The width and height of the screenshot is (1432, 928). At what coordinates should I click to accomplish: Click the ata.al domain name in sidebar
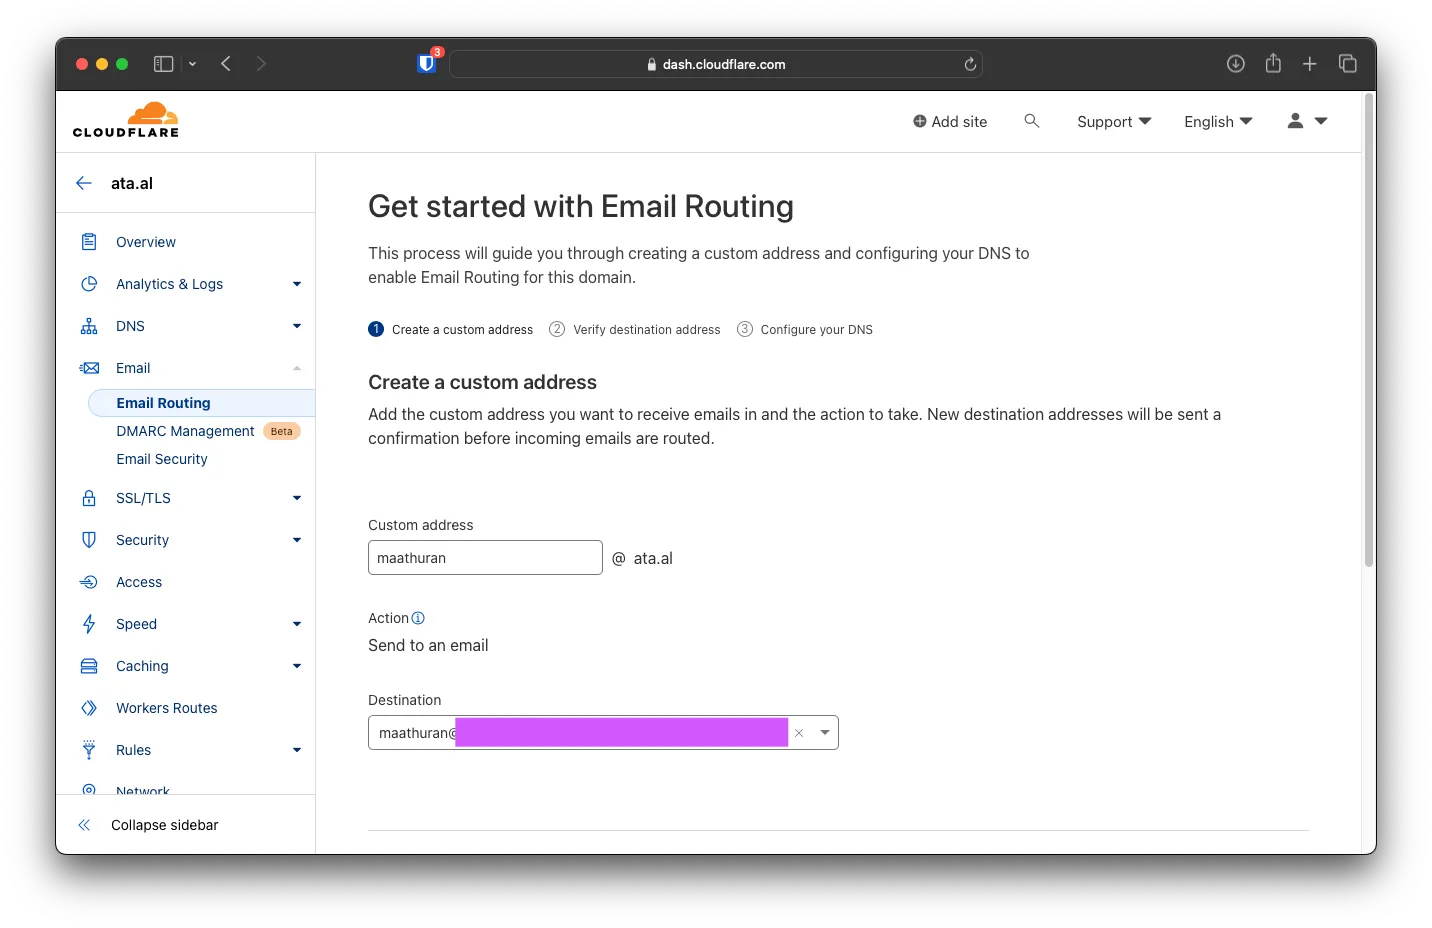click(132, 183)
